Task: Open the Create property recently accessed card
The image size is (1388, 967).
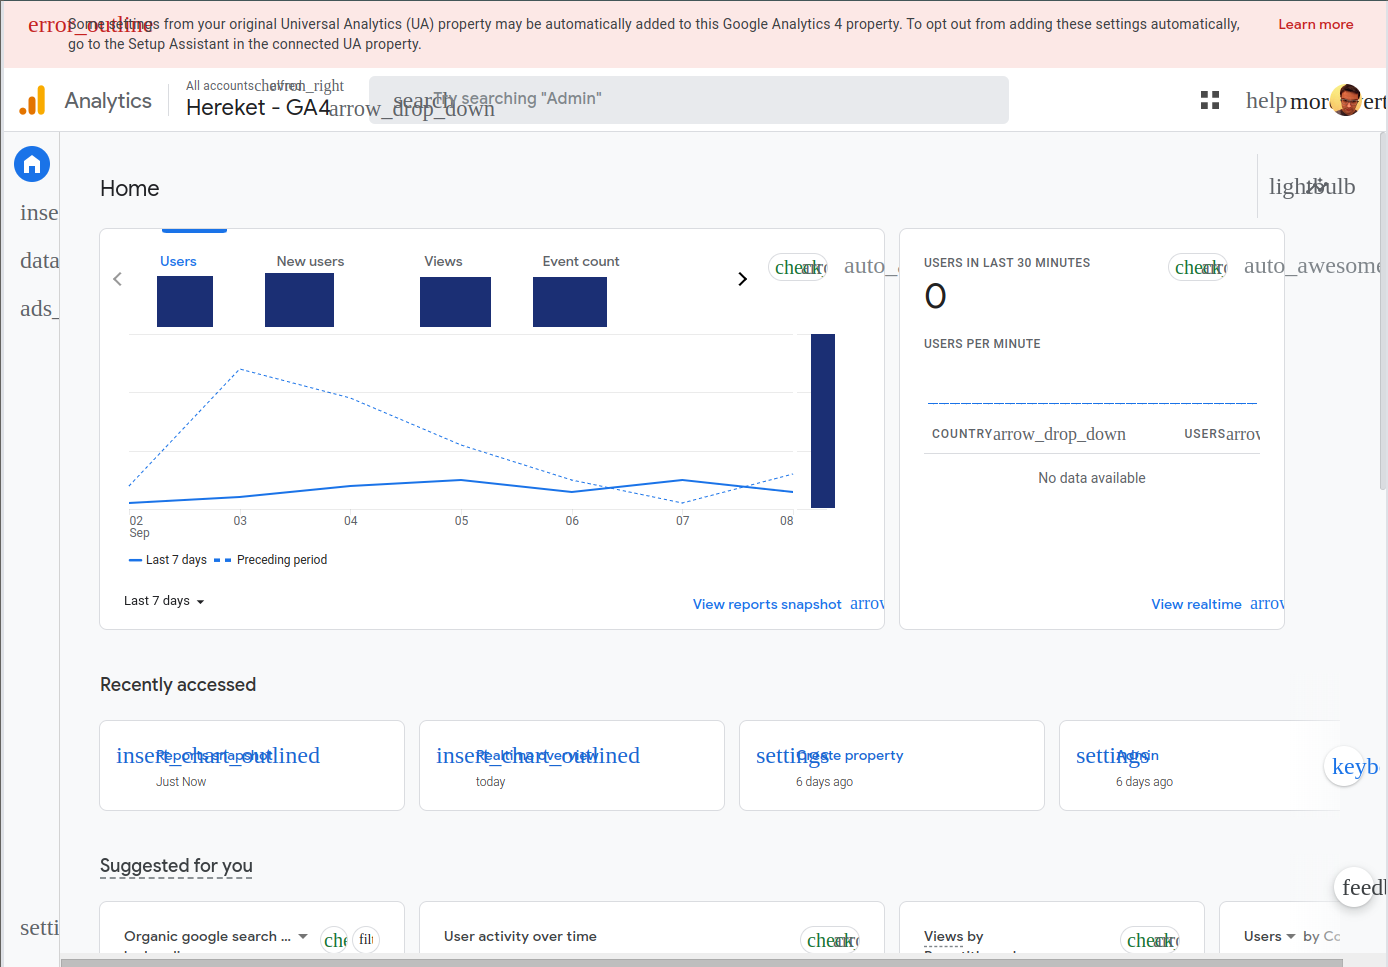Action: click(x=892, y=766)
